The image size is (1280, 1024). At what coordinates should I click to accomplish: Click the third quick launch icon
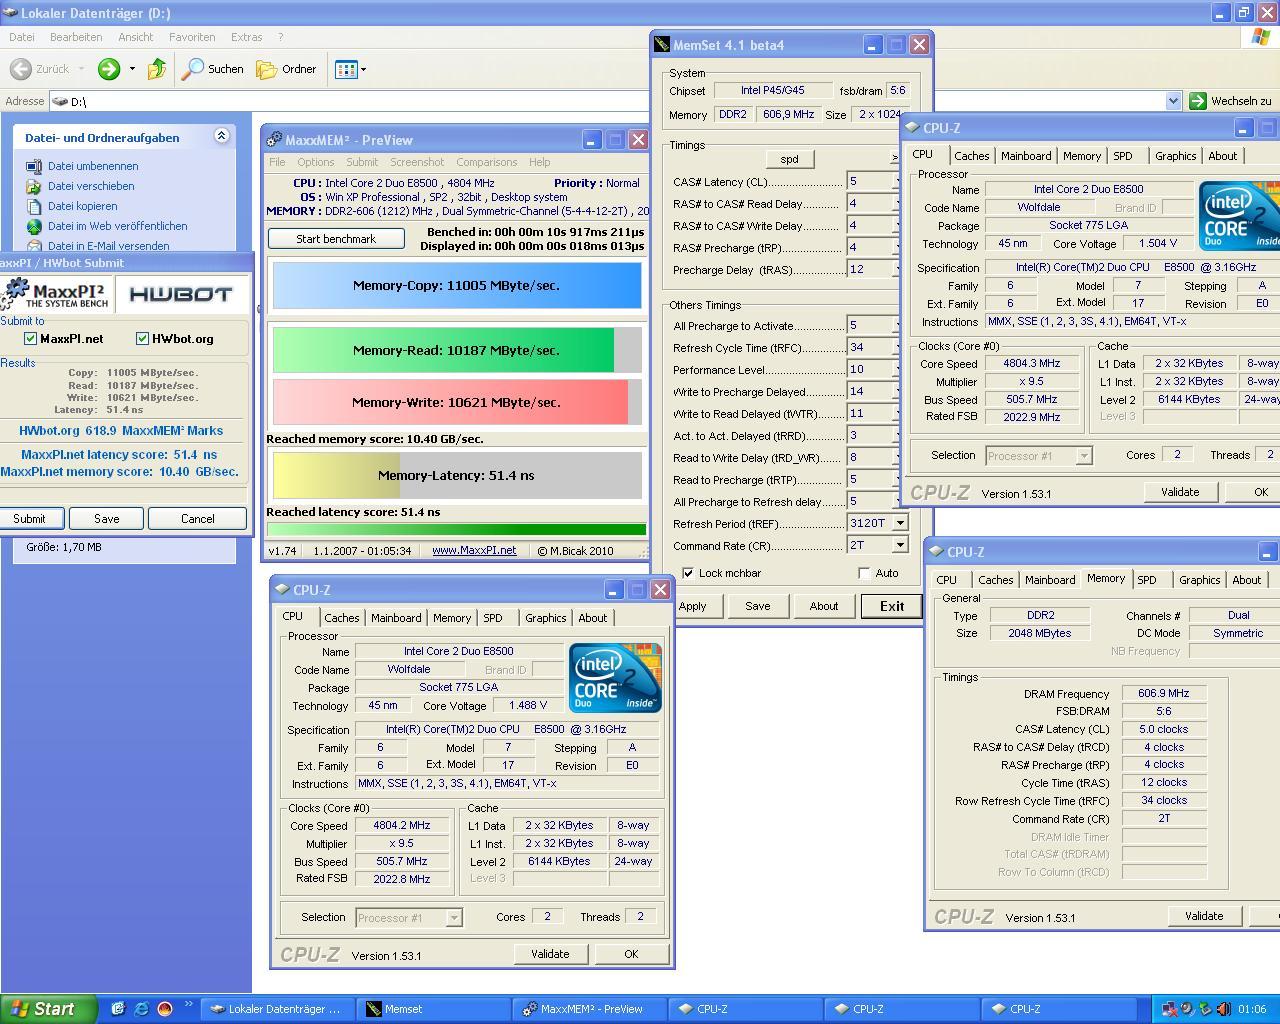tap(165, 1009)
